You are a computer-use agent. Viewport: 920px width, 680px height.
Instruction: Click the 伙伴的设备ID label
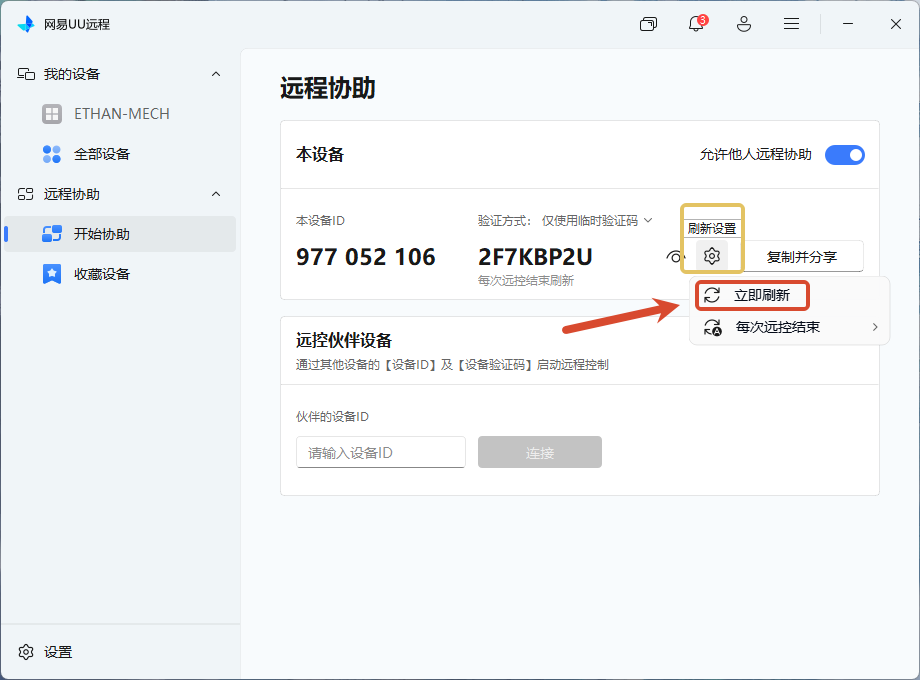click(332, 417)
